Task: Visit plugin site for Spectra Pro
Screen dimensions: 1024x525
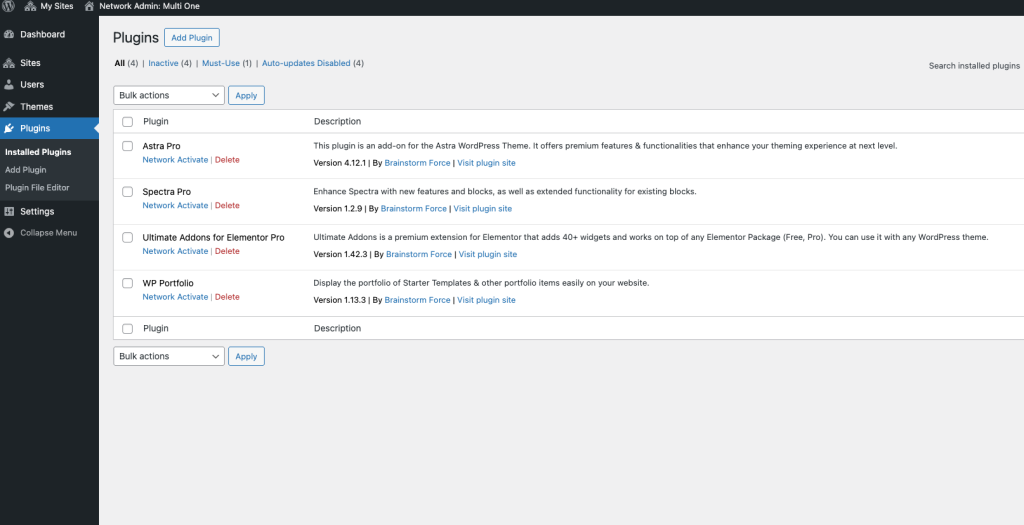Action: [483, 209]
